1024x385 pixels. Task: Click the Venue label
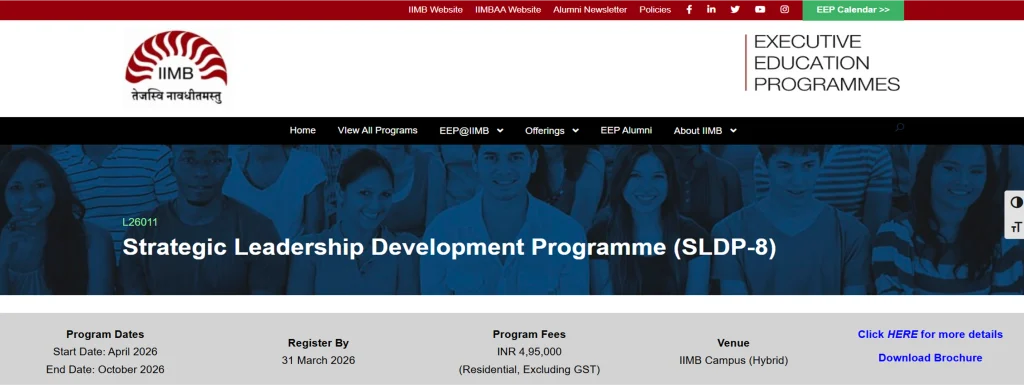click(733, 343)
